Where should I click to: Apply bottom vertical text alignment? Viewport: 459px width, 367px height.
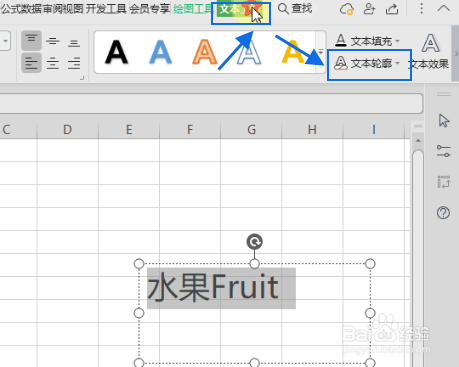click(x=74, y=43)
